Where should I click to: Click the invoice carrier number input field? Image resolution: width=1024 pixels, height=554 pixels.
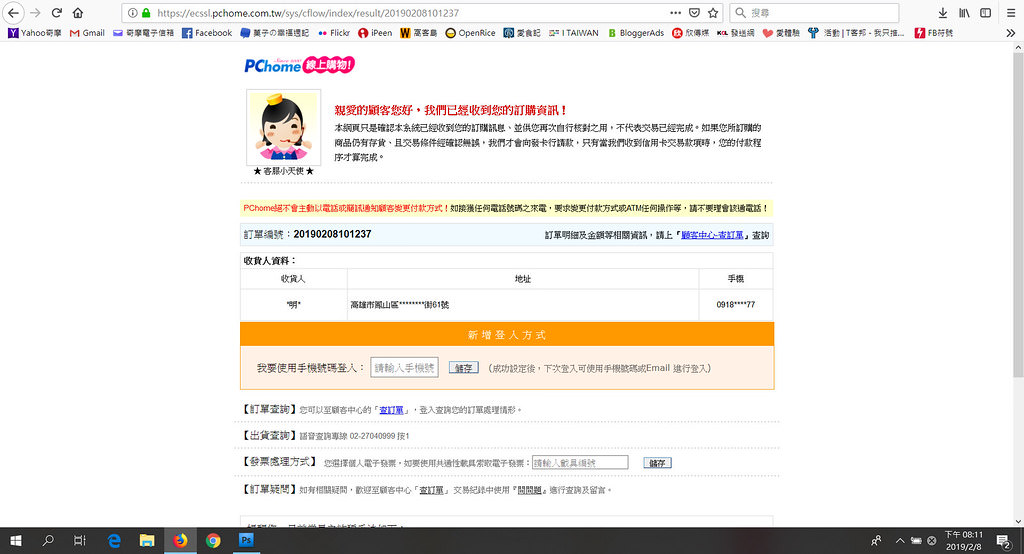pyautogui.click(x=580, y=463)
